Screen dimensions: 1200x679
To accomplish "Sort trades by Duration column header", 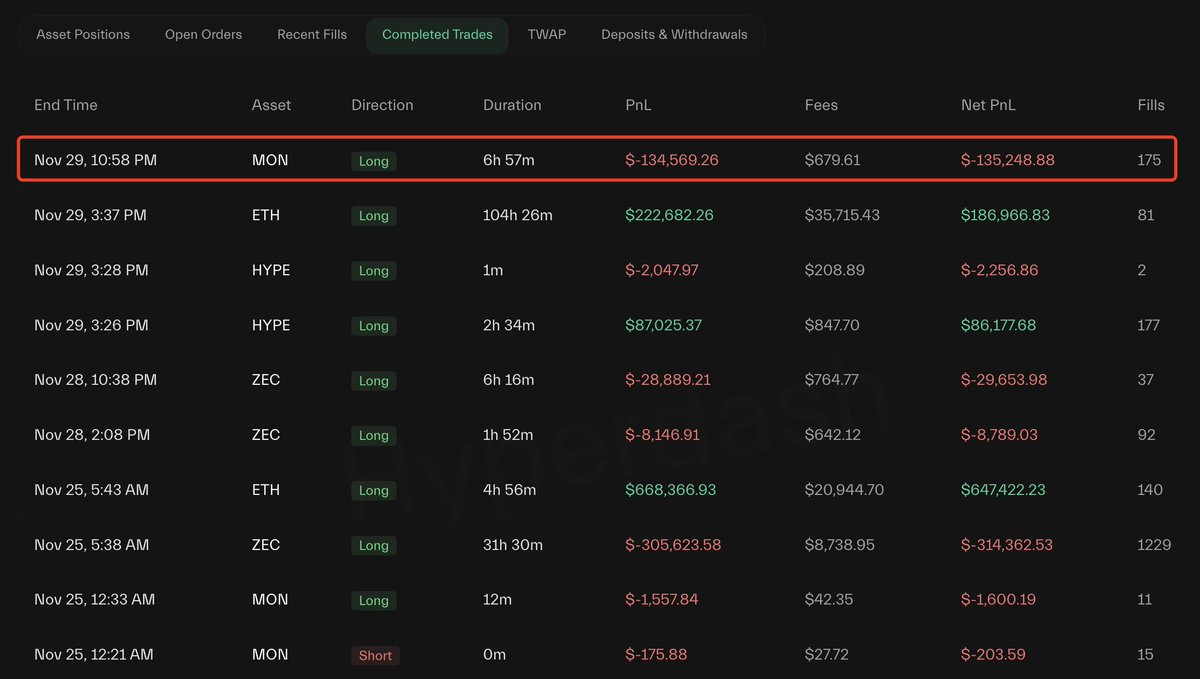I will pos(512,105).
